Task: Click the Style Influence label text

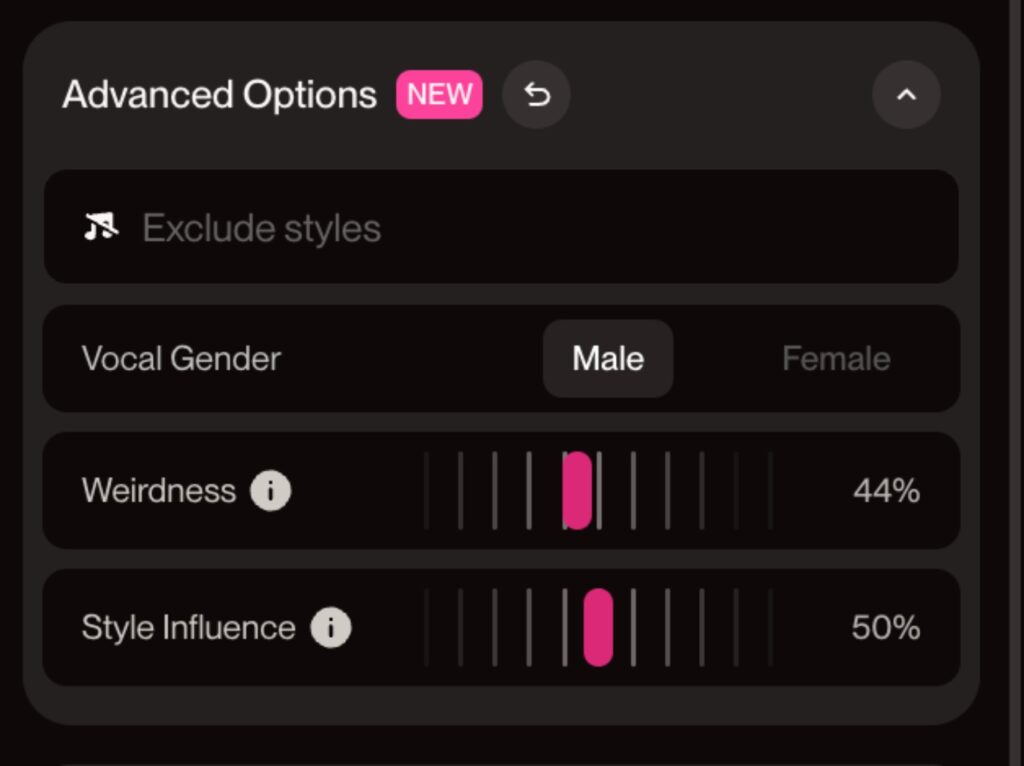Action: (188, 628)
